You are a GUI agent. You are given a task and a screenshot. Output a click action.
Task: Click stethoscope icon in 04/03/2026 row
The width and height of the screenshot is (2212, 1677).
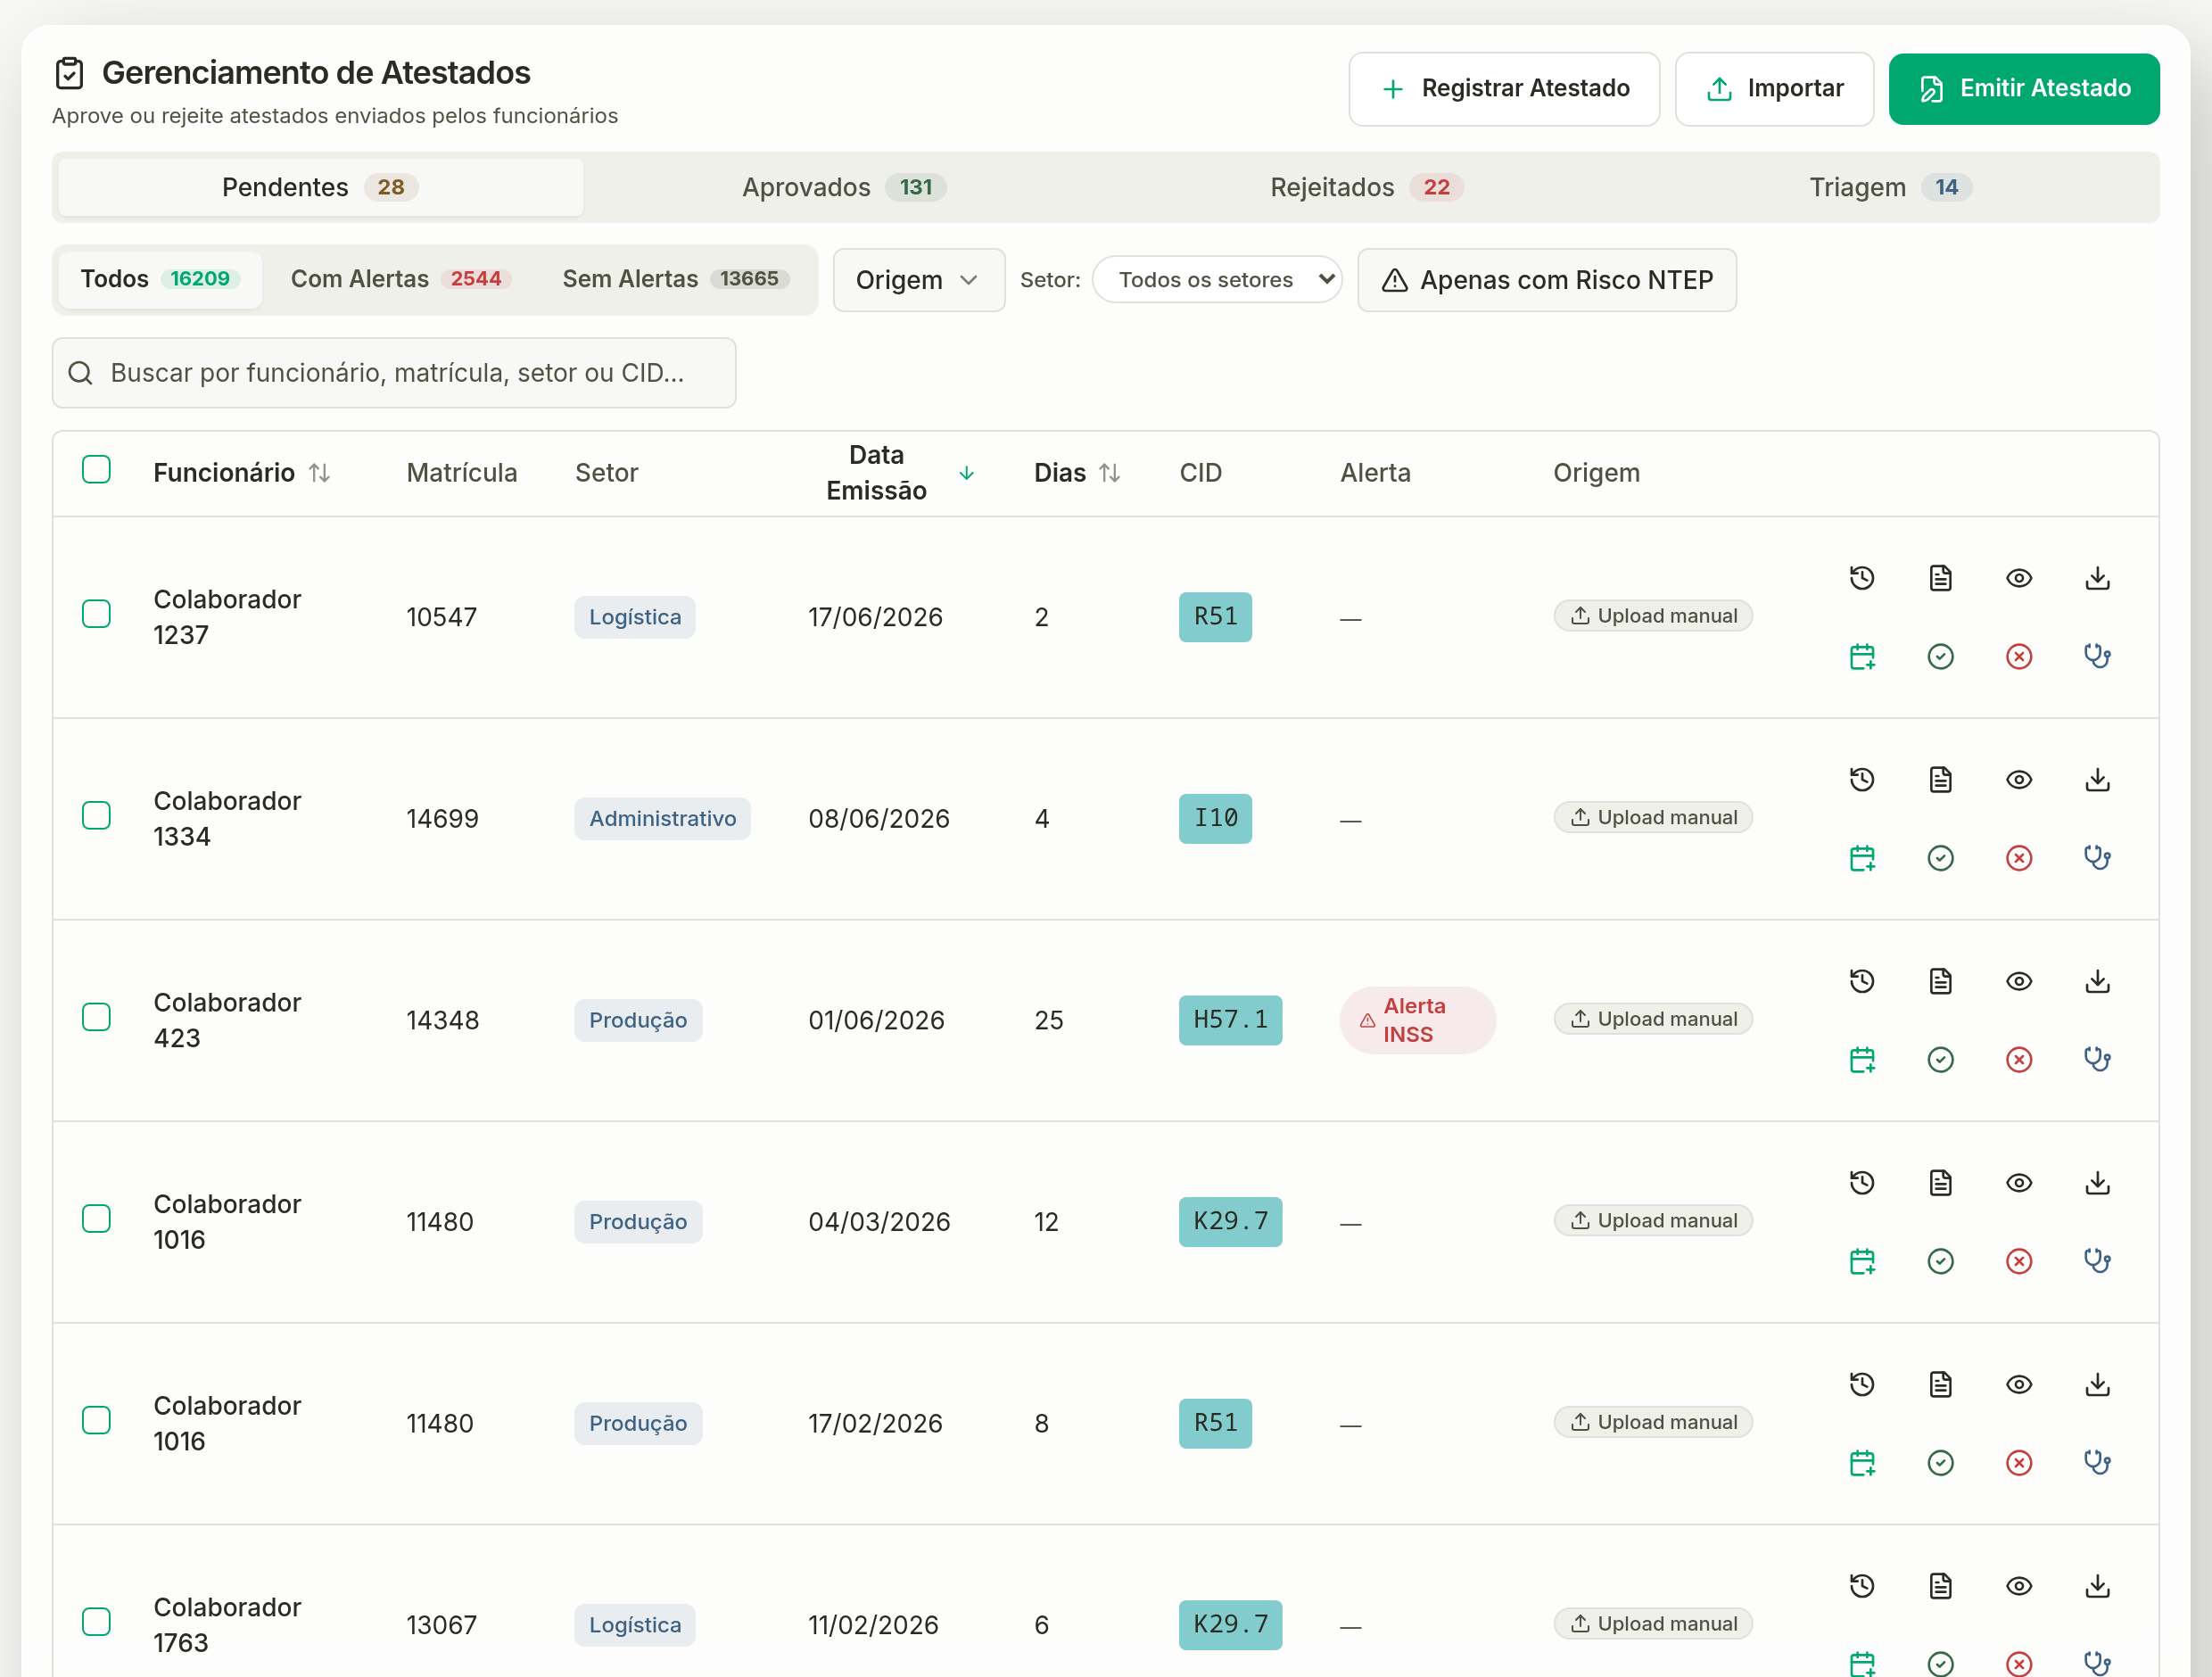point(2097,1262)
